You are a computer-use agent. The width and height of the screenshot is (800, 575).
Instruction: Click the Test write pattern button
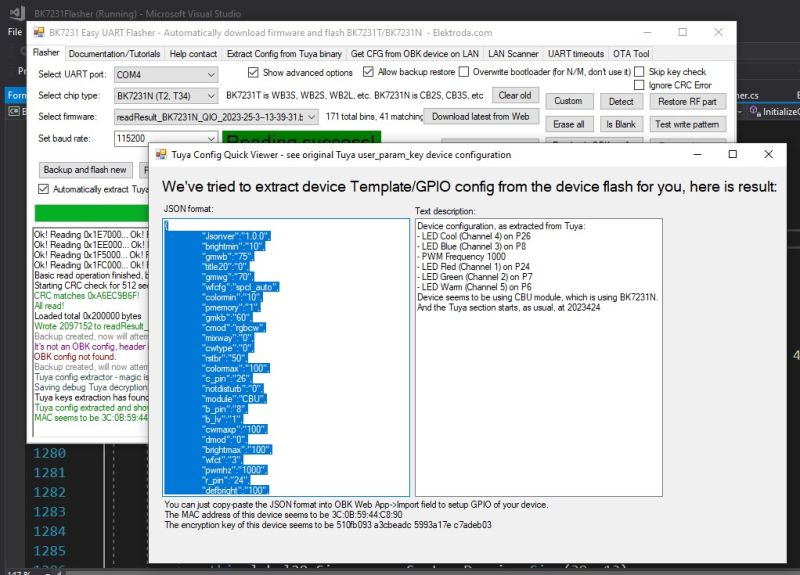[687, 124]
